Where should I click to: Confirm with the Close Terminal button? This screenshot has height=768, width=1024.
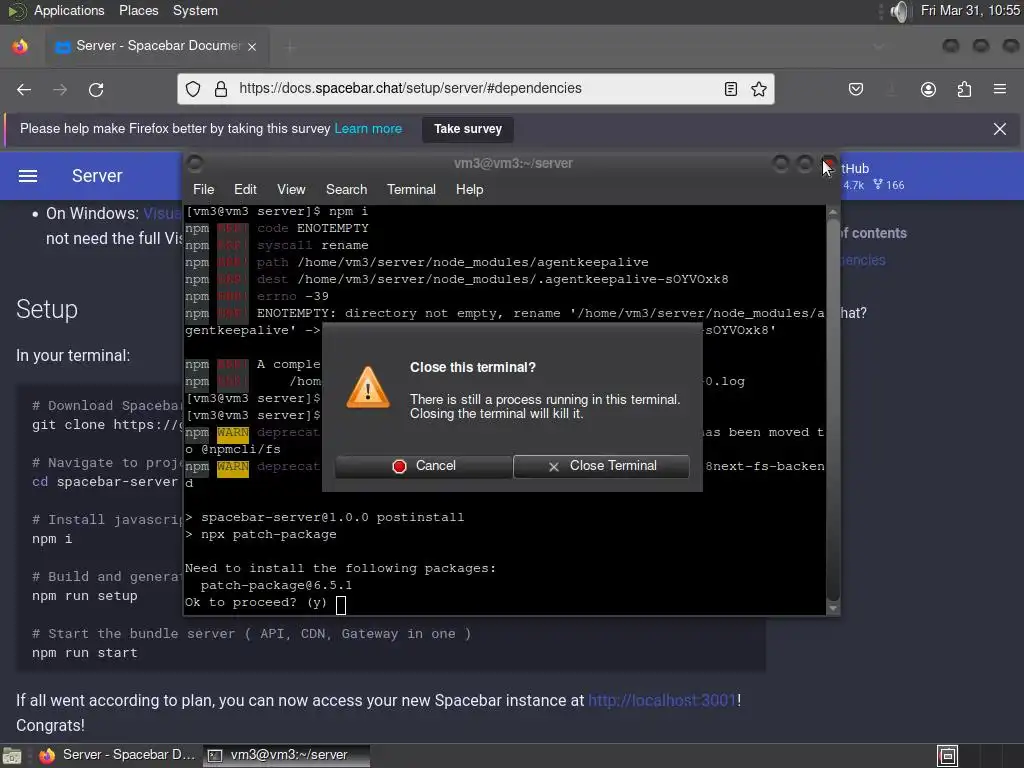[x=601, y=466]
